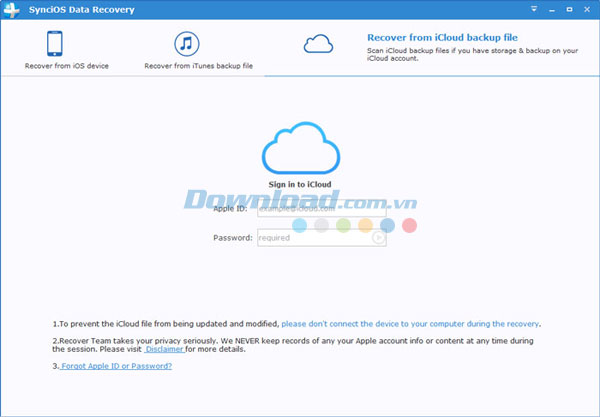Close the SynciOS Data Recovery window
This screenshot has height=417, width=600.
pos(587,9)
